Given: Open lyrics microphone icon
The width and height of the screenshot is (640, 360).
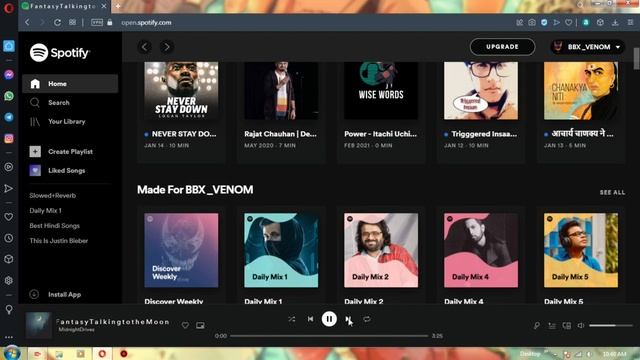Looking at the screenshot, I should pyautogui.click(x=537, y=325).
